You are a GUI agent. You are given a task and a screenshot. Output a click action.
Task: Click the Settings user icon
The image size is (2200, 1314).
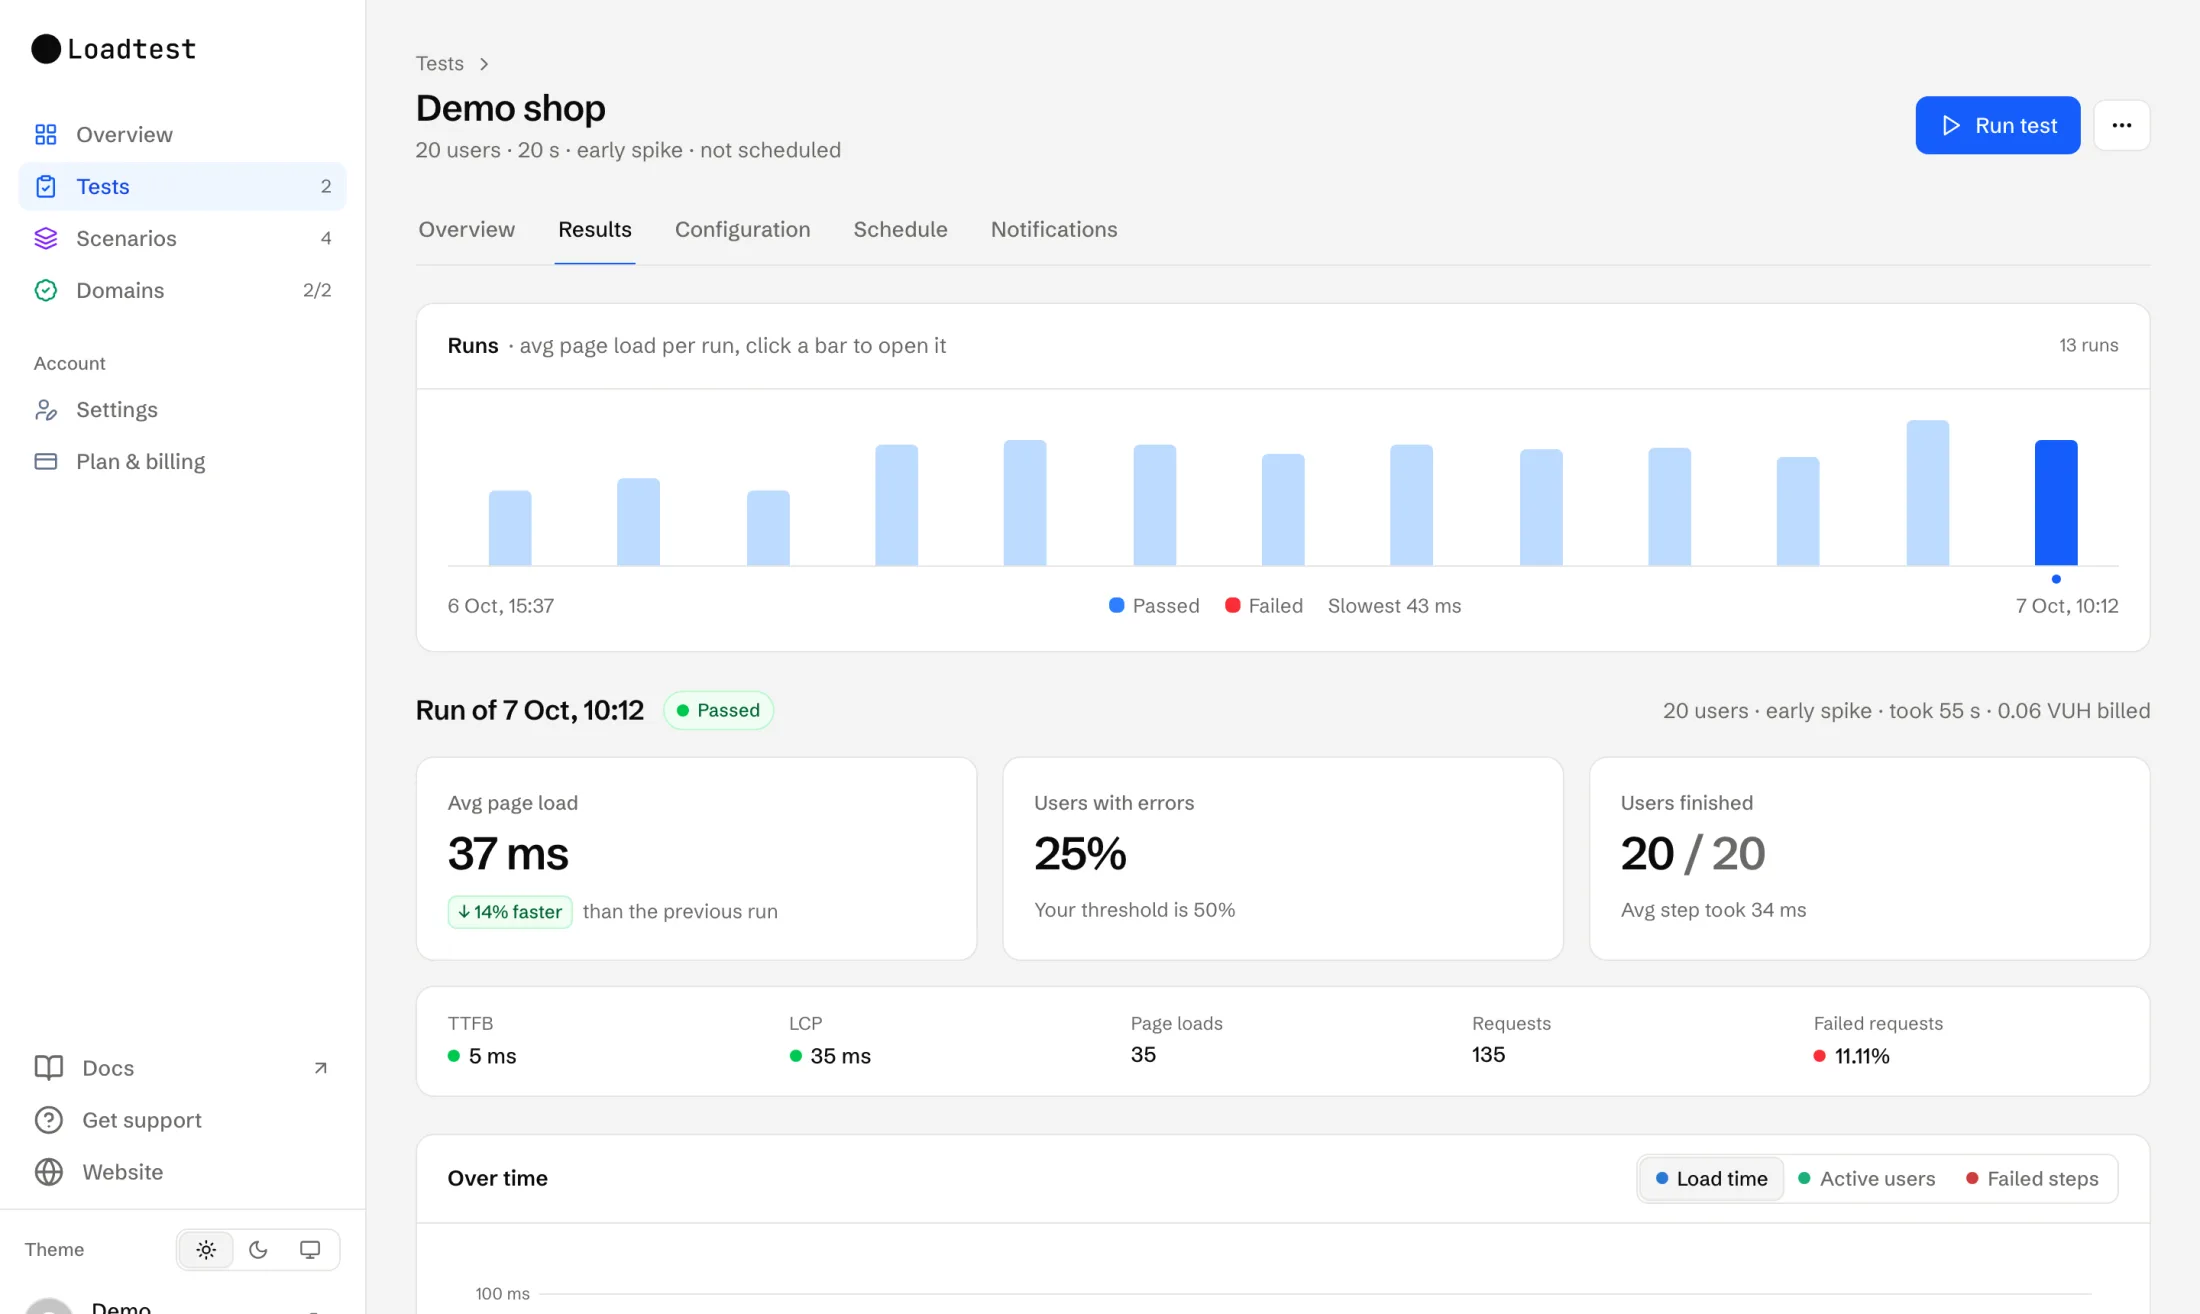click(46, 410)
